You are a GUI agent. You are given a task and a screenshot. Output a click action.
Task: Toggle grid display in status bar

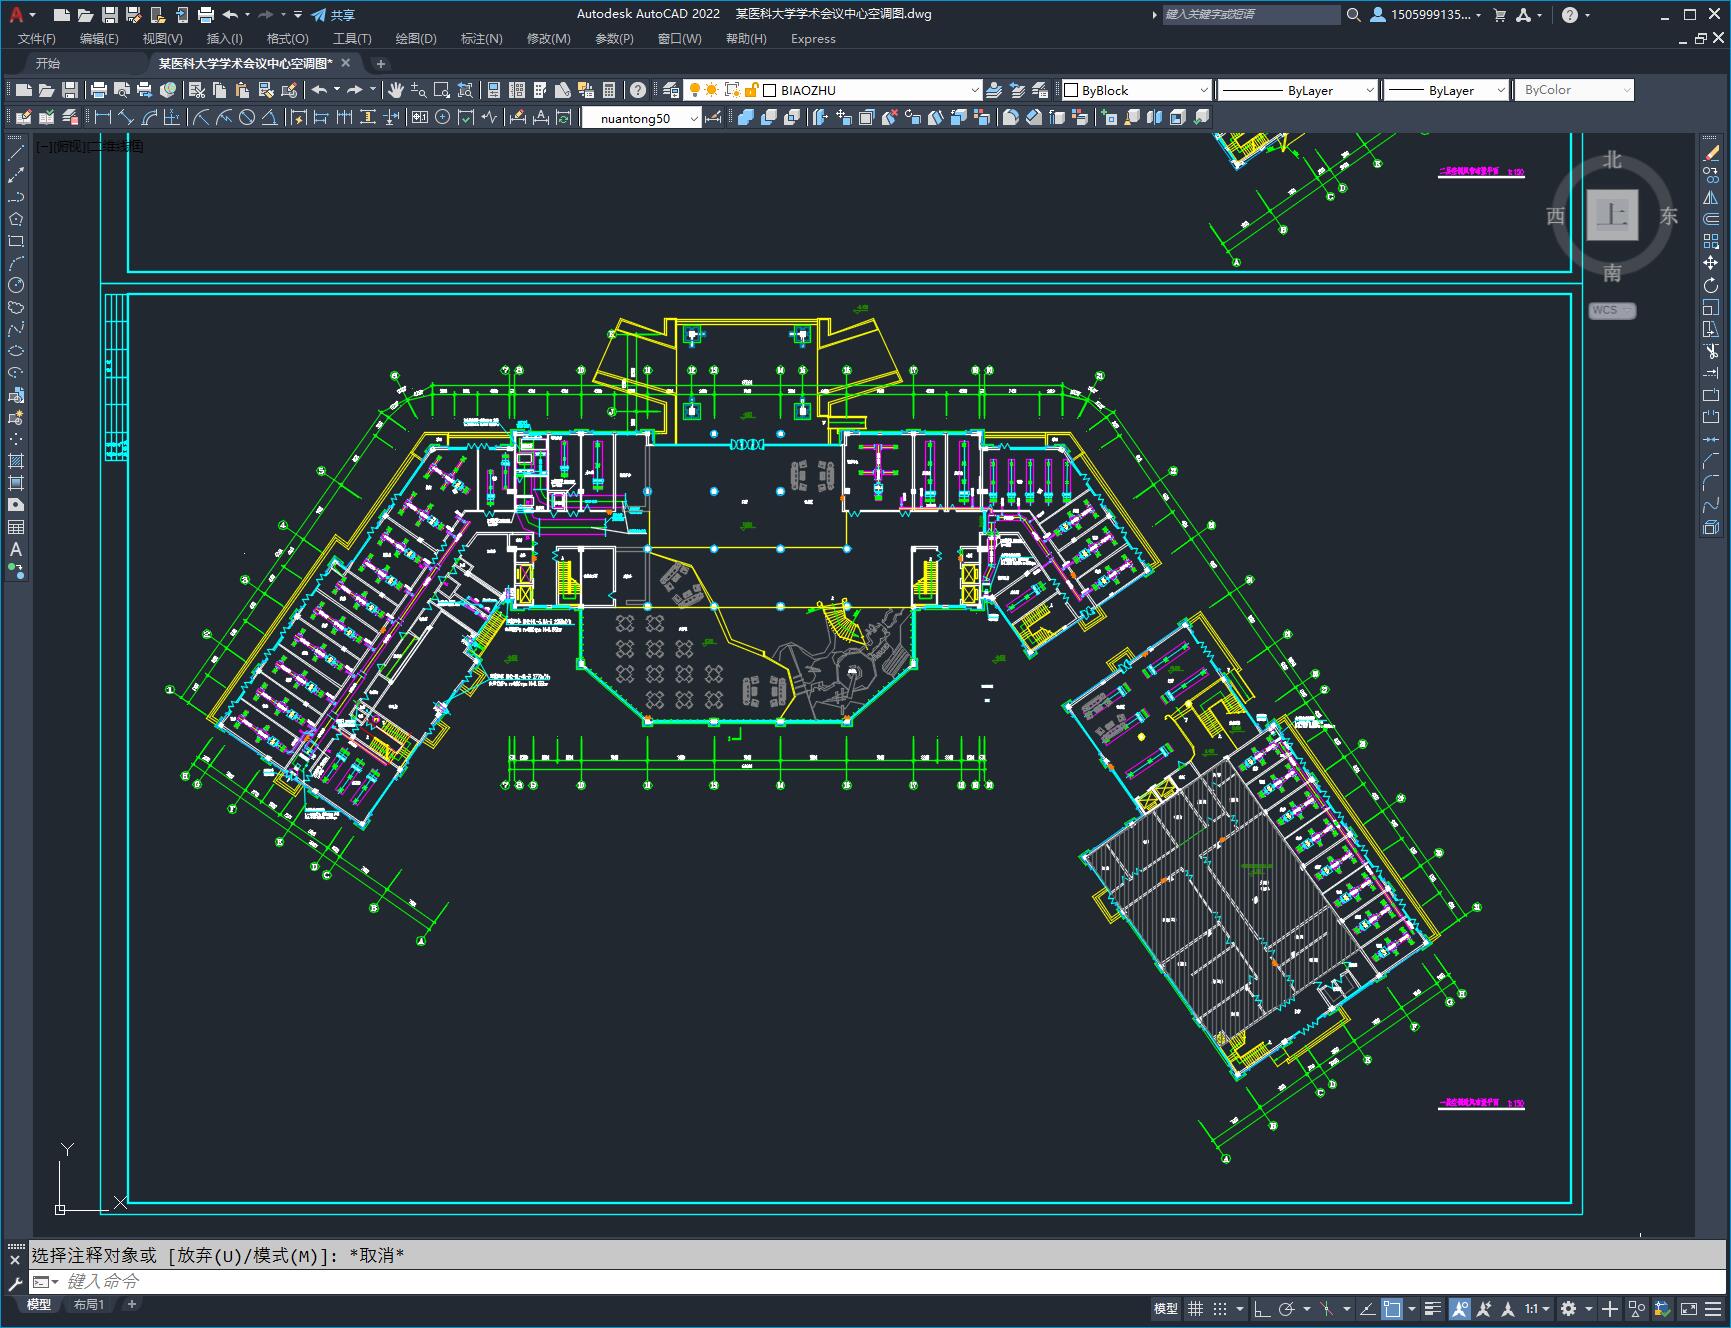[x=1195, y=1309]
